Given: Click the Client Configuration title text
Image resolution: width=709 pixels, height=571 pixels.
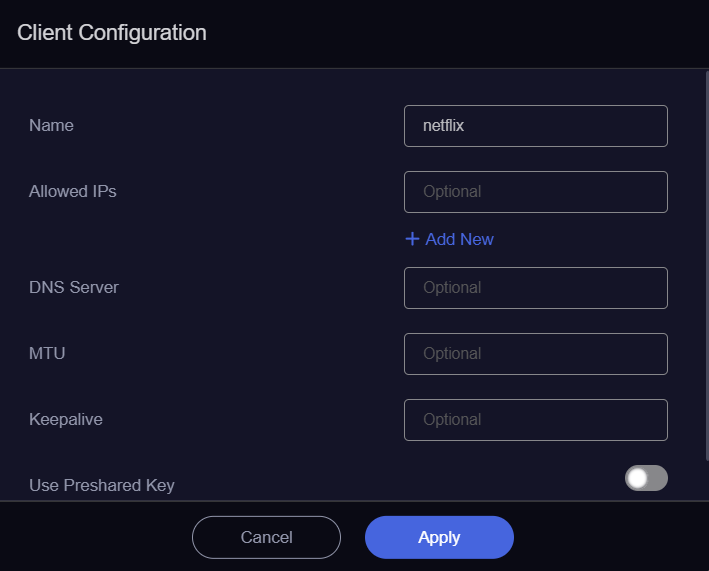Looking at the screenshot, I should pyautogui.click(x=112, y=33).
